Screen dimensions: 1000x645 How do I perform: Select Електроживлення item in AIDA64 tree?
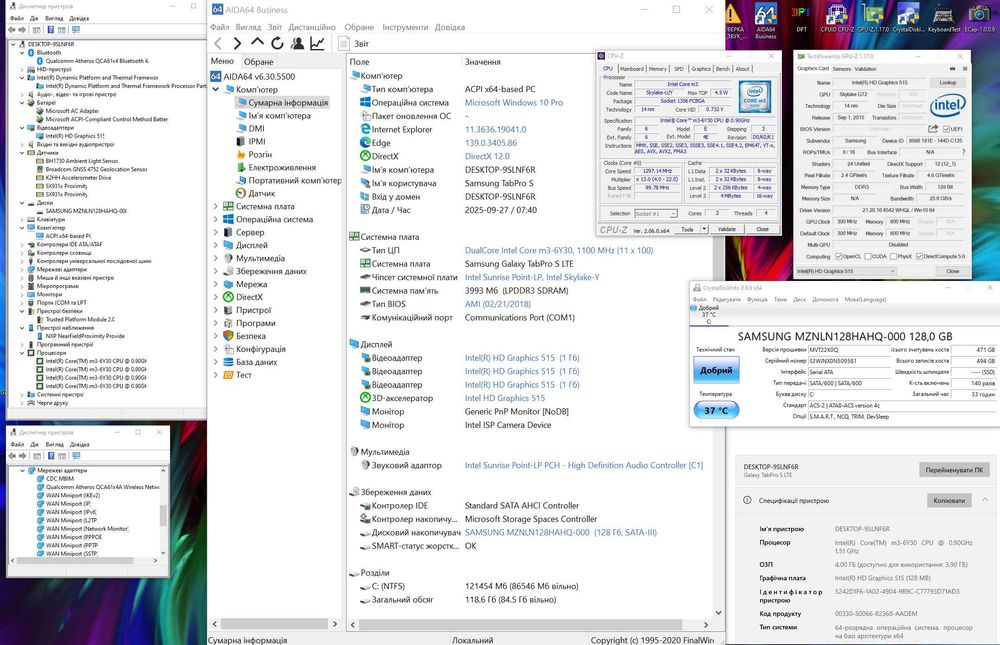(x=276, y=167)
